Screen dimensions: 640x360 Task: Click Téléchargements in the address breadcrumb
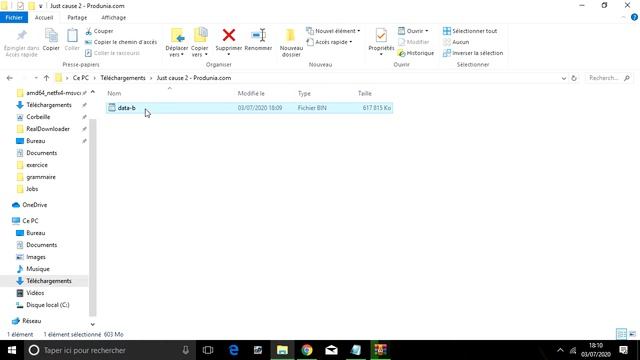point(123,78)
